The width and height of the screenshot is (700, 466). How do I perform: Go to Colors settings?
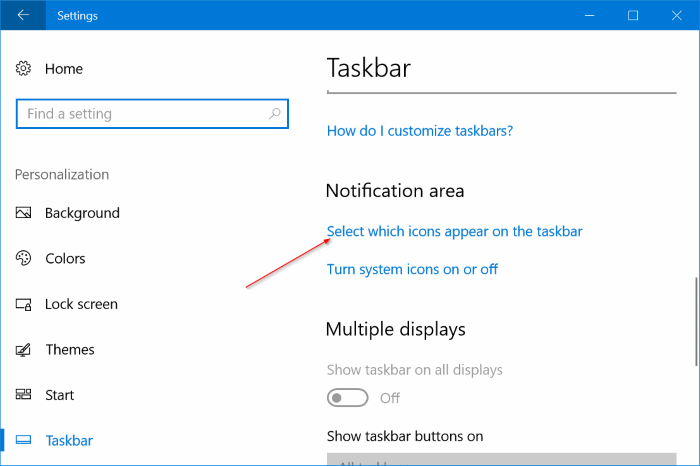tap(65, 258)
